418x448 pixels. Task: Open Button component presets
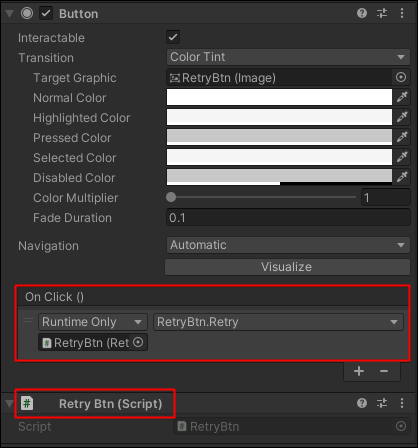click(382, 13)
